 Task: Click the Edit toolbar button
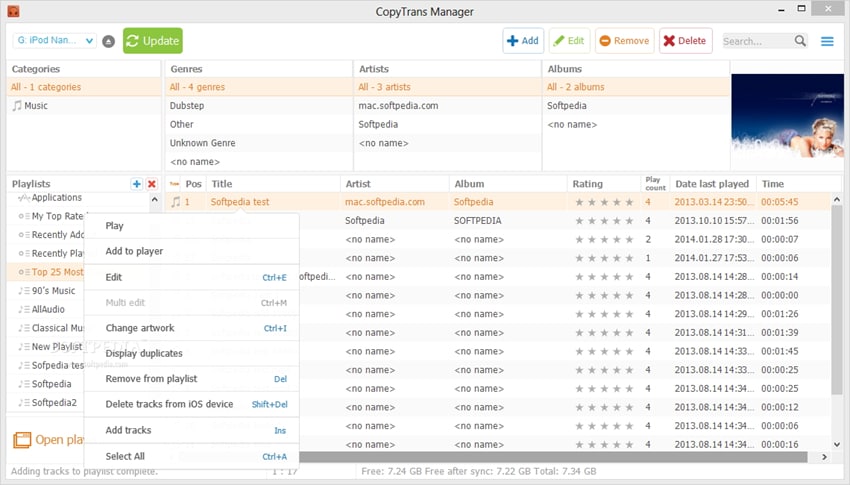(569, 41)
